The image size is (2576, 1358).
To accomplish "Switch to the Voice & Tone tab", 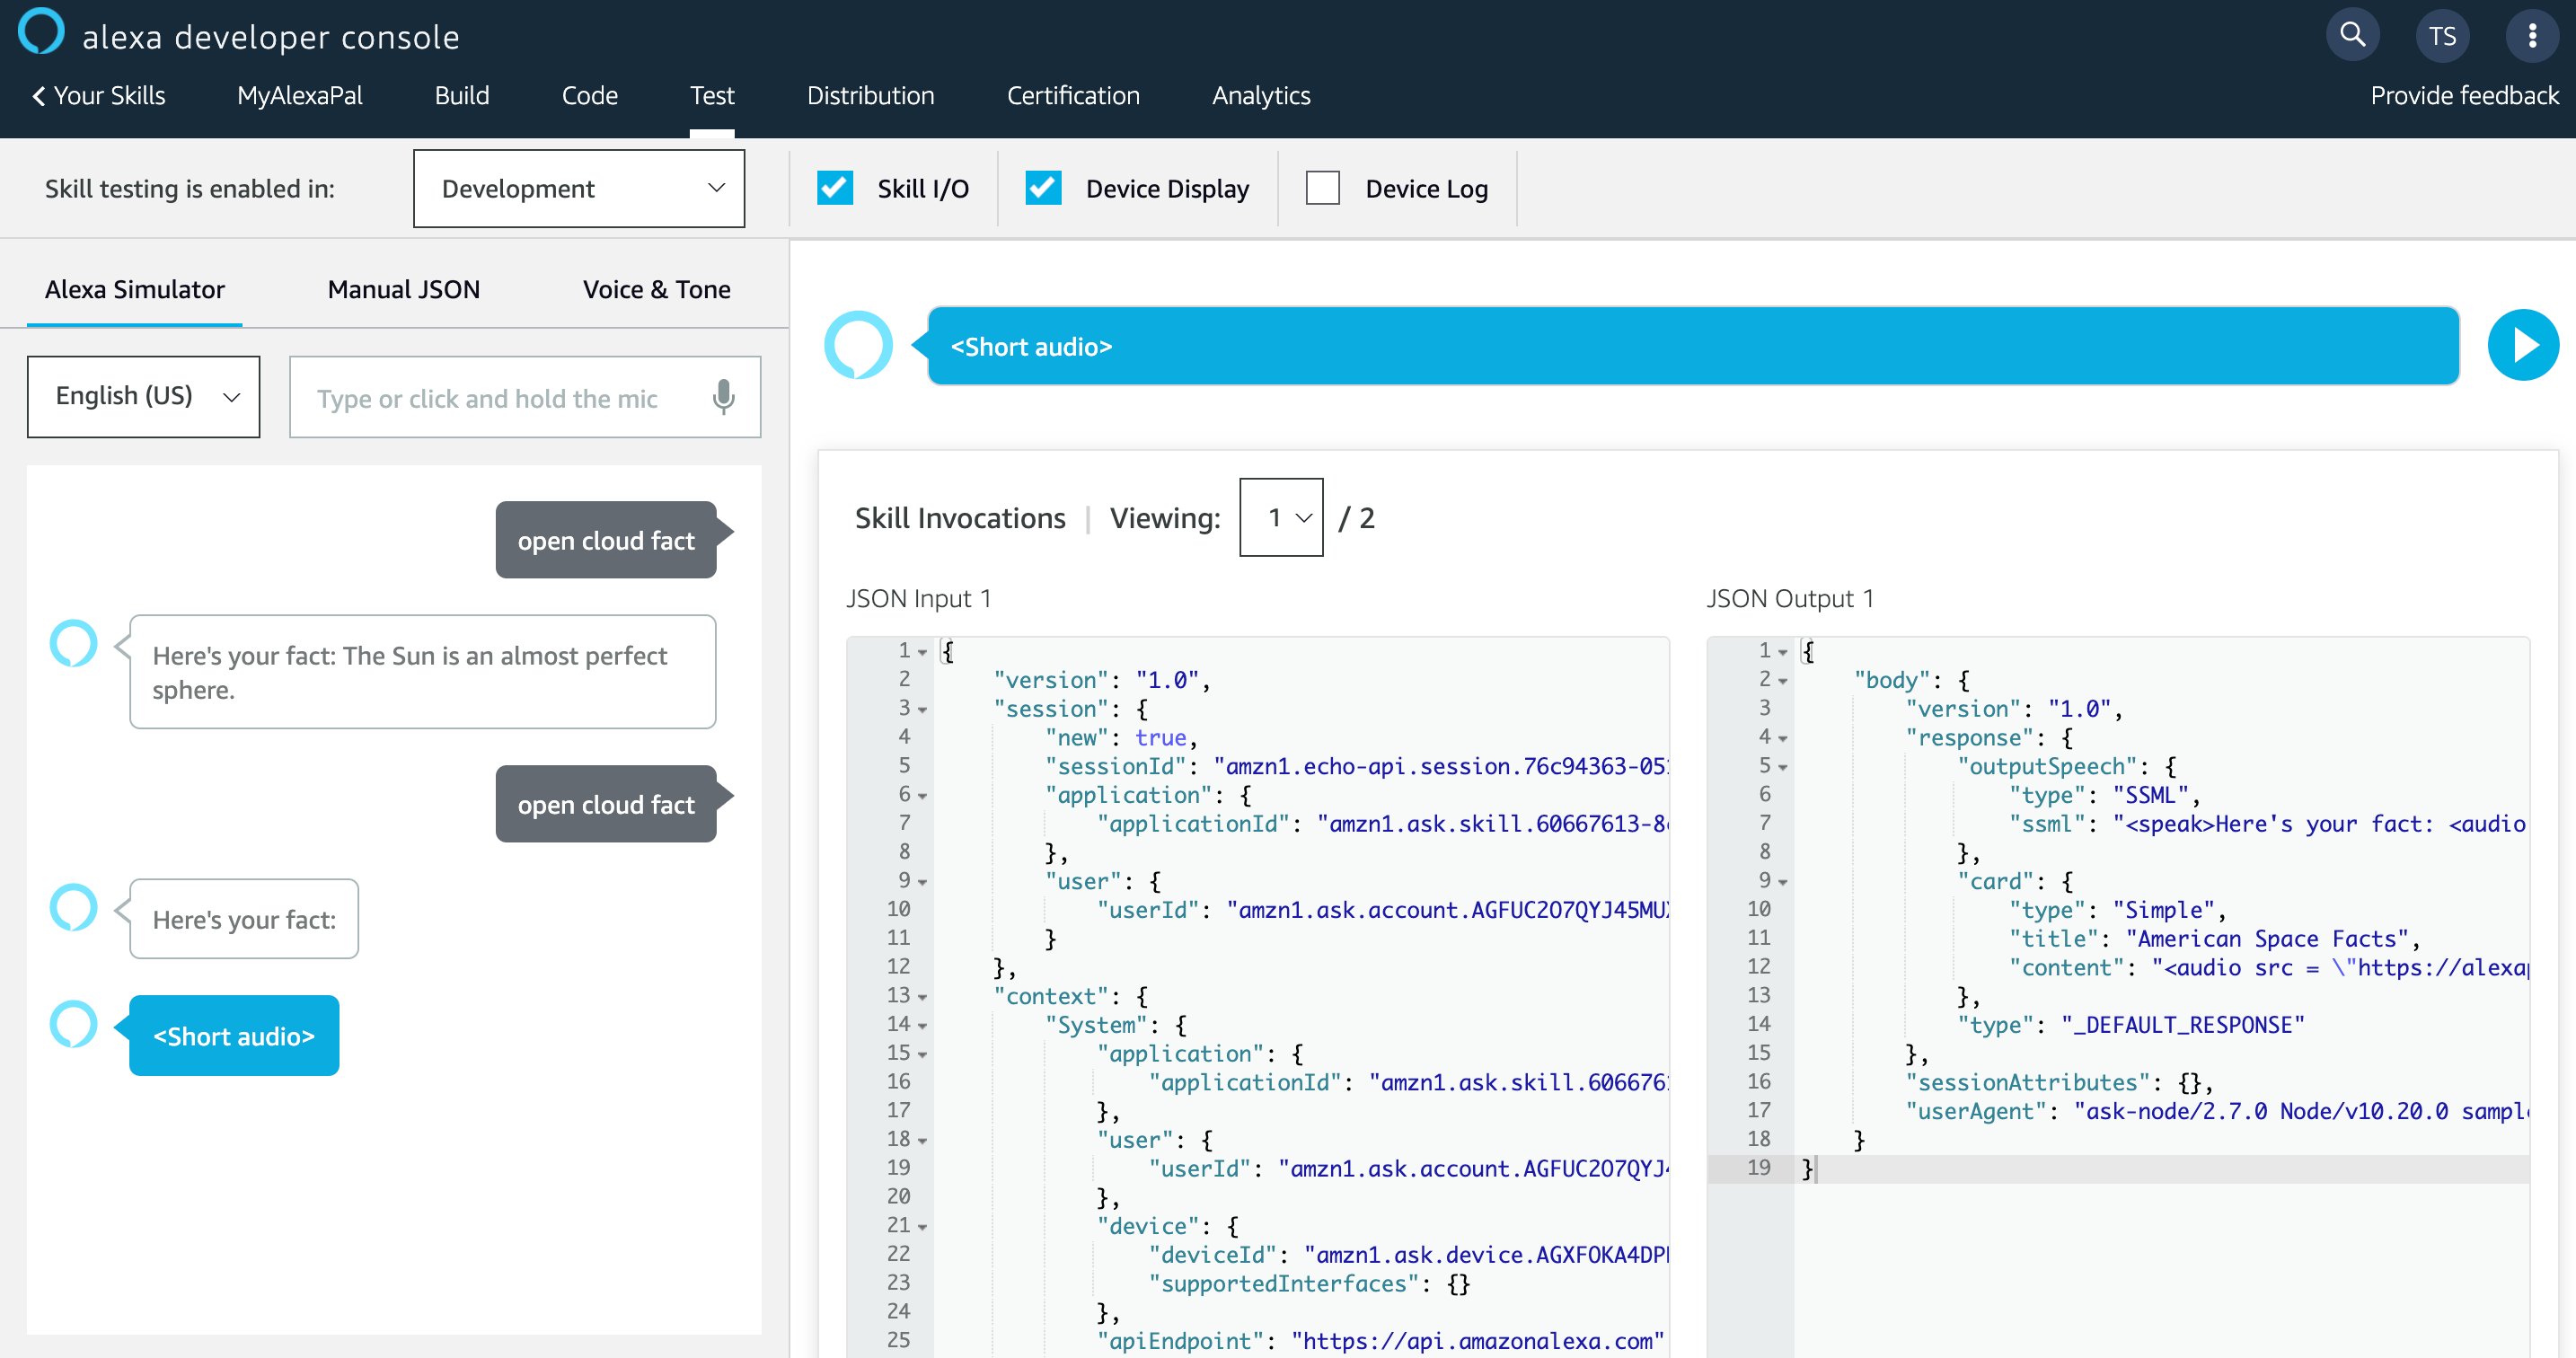I will (x=657, y=289).
